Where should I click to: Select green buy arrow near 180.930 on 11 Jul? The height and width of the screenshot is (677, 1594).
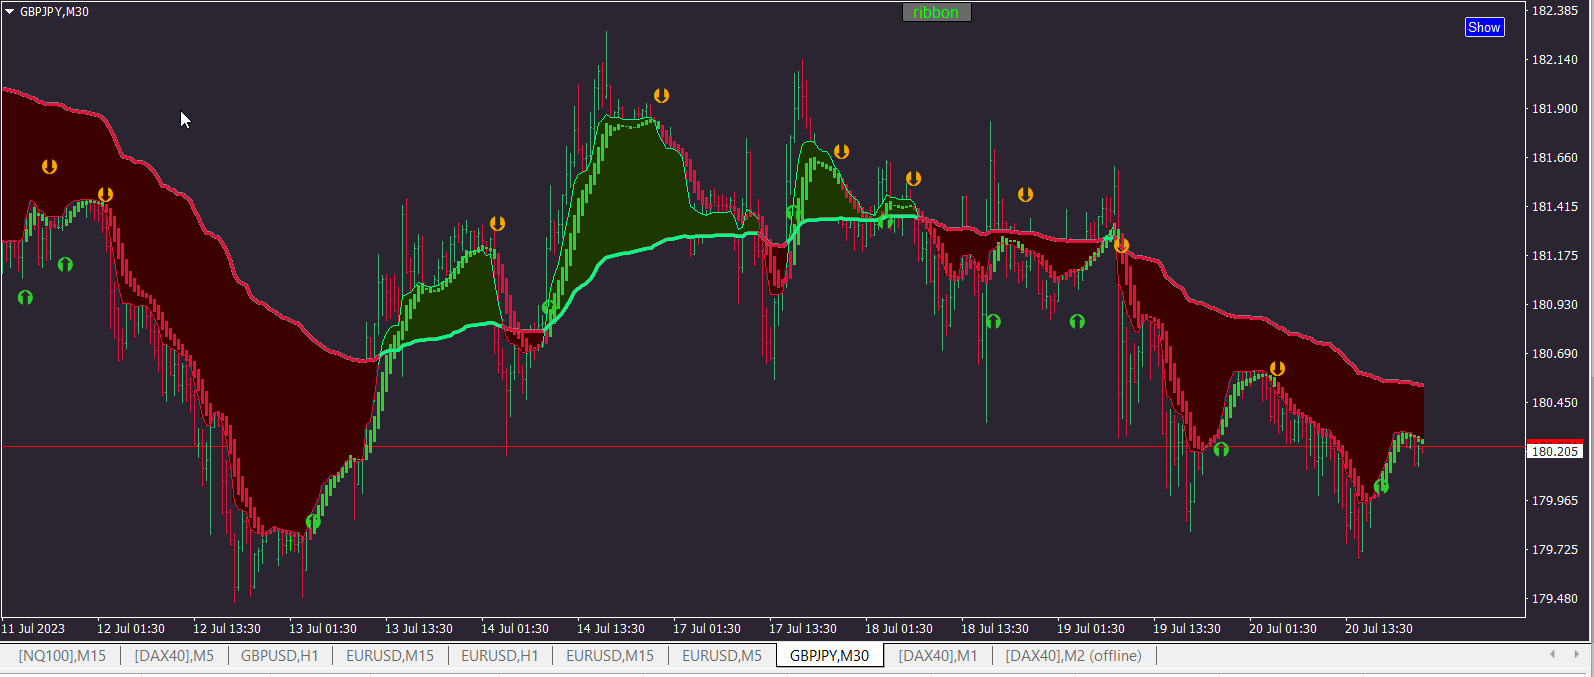pos(25,297)
